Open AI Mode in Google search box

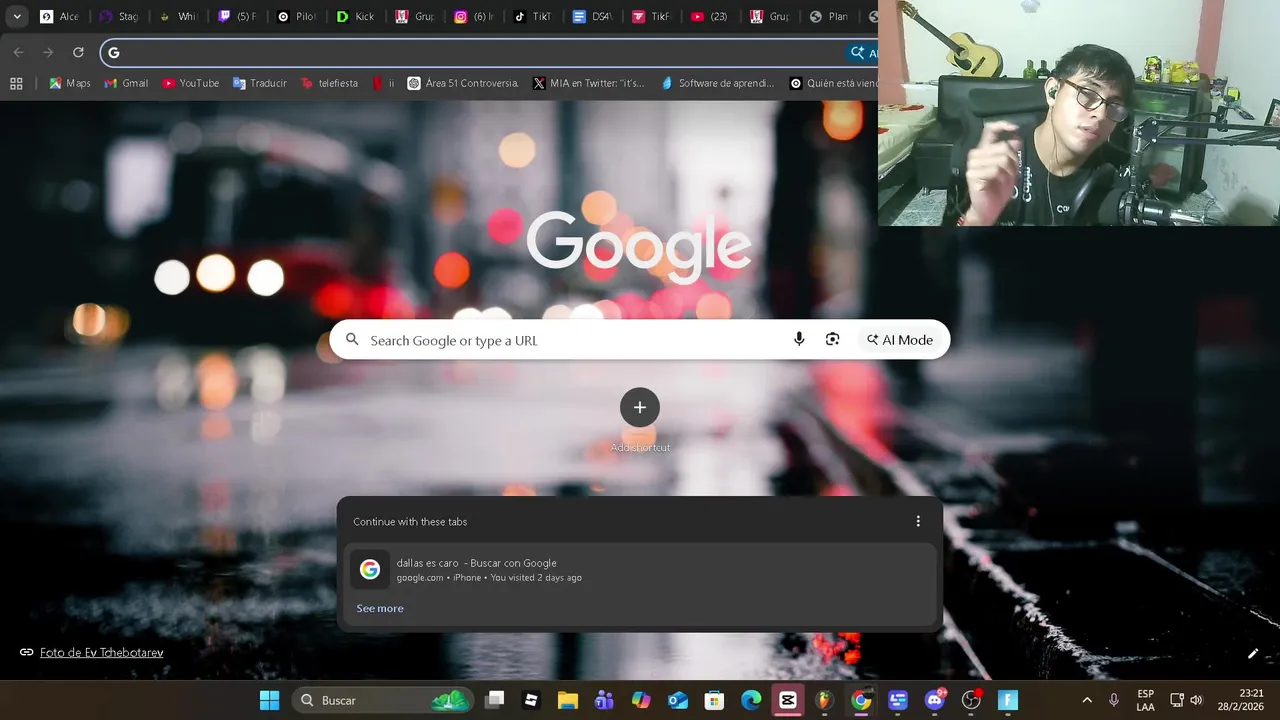click(x=900, y=340)
